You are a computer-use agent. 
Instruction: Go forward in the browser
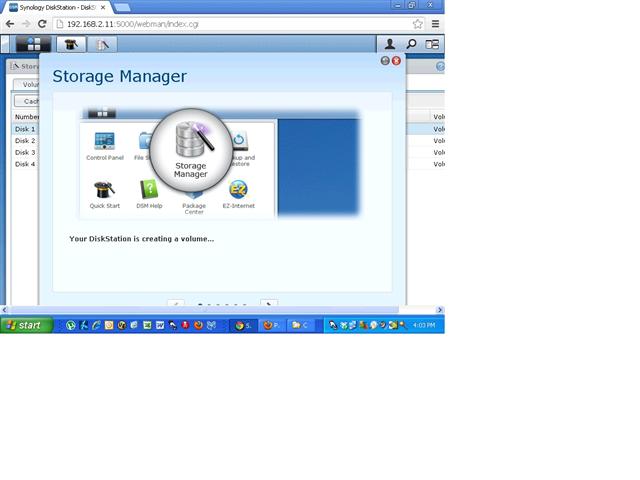[26, 24]
